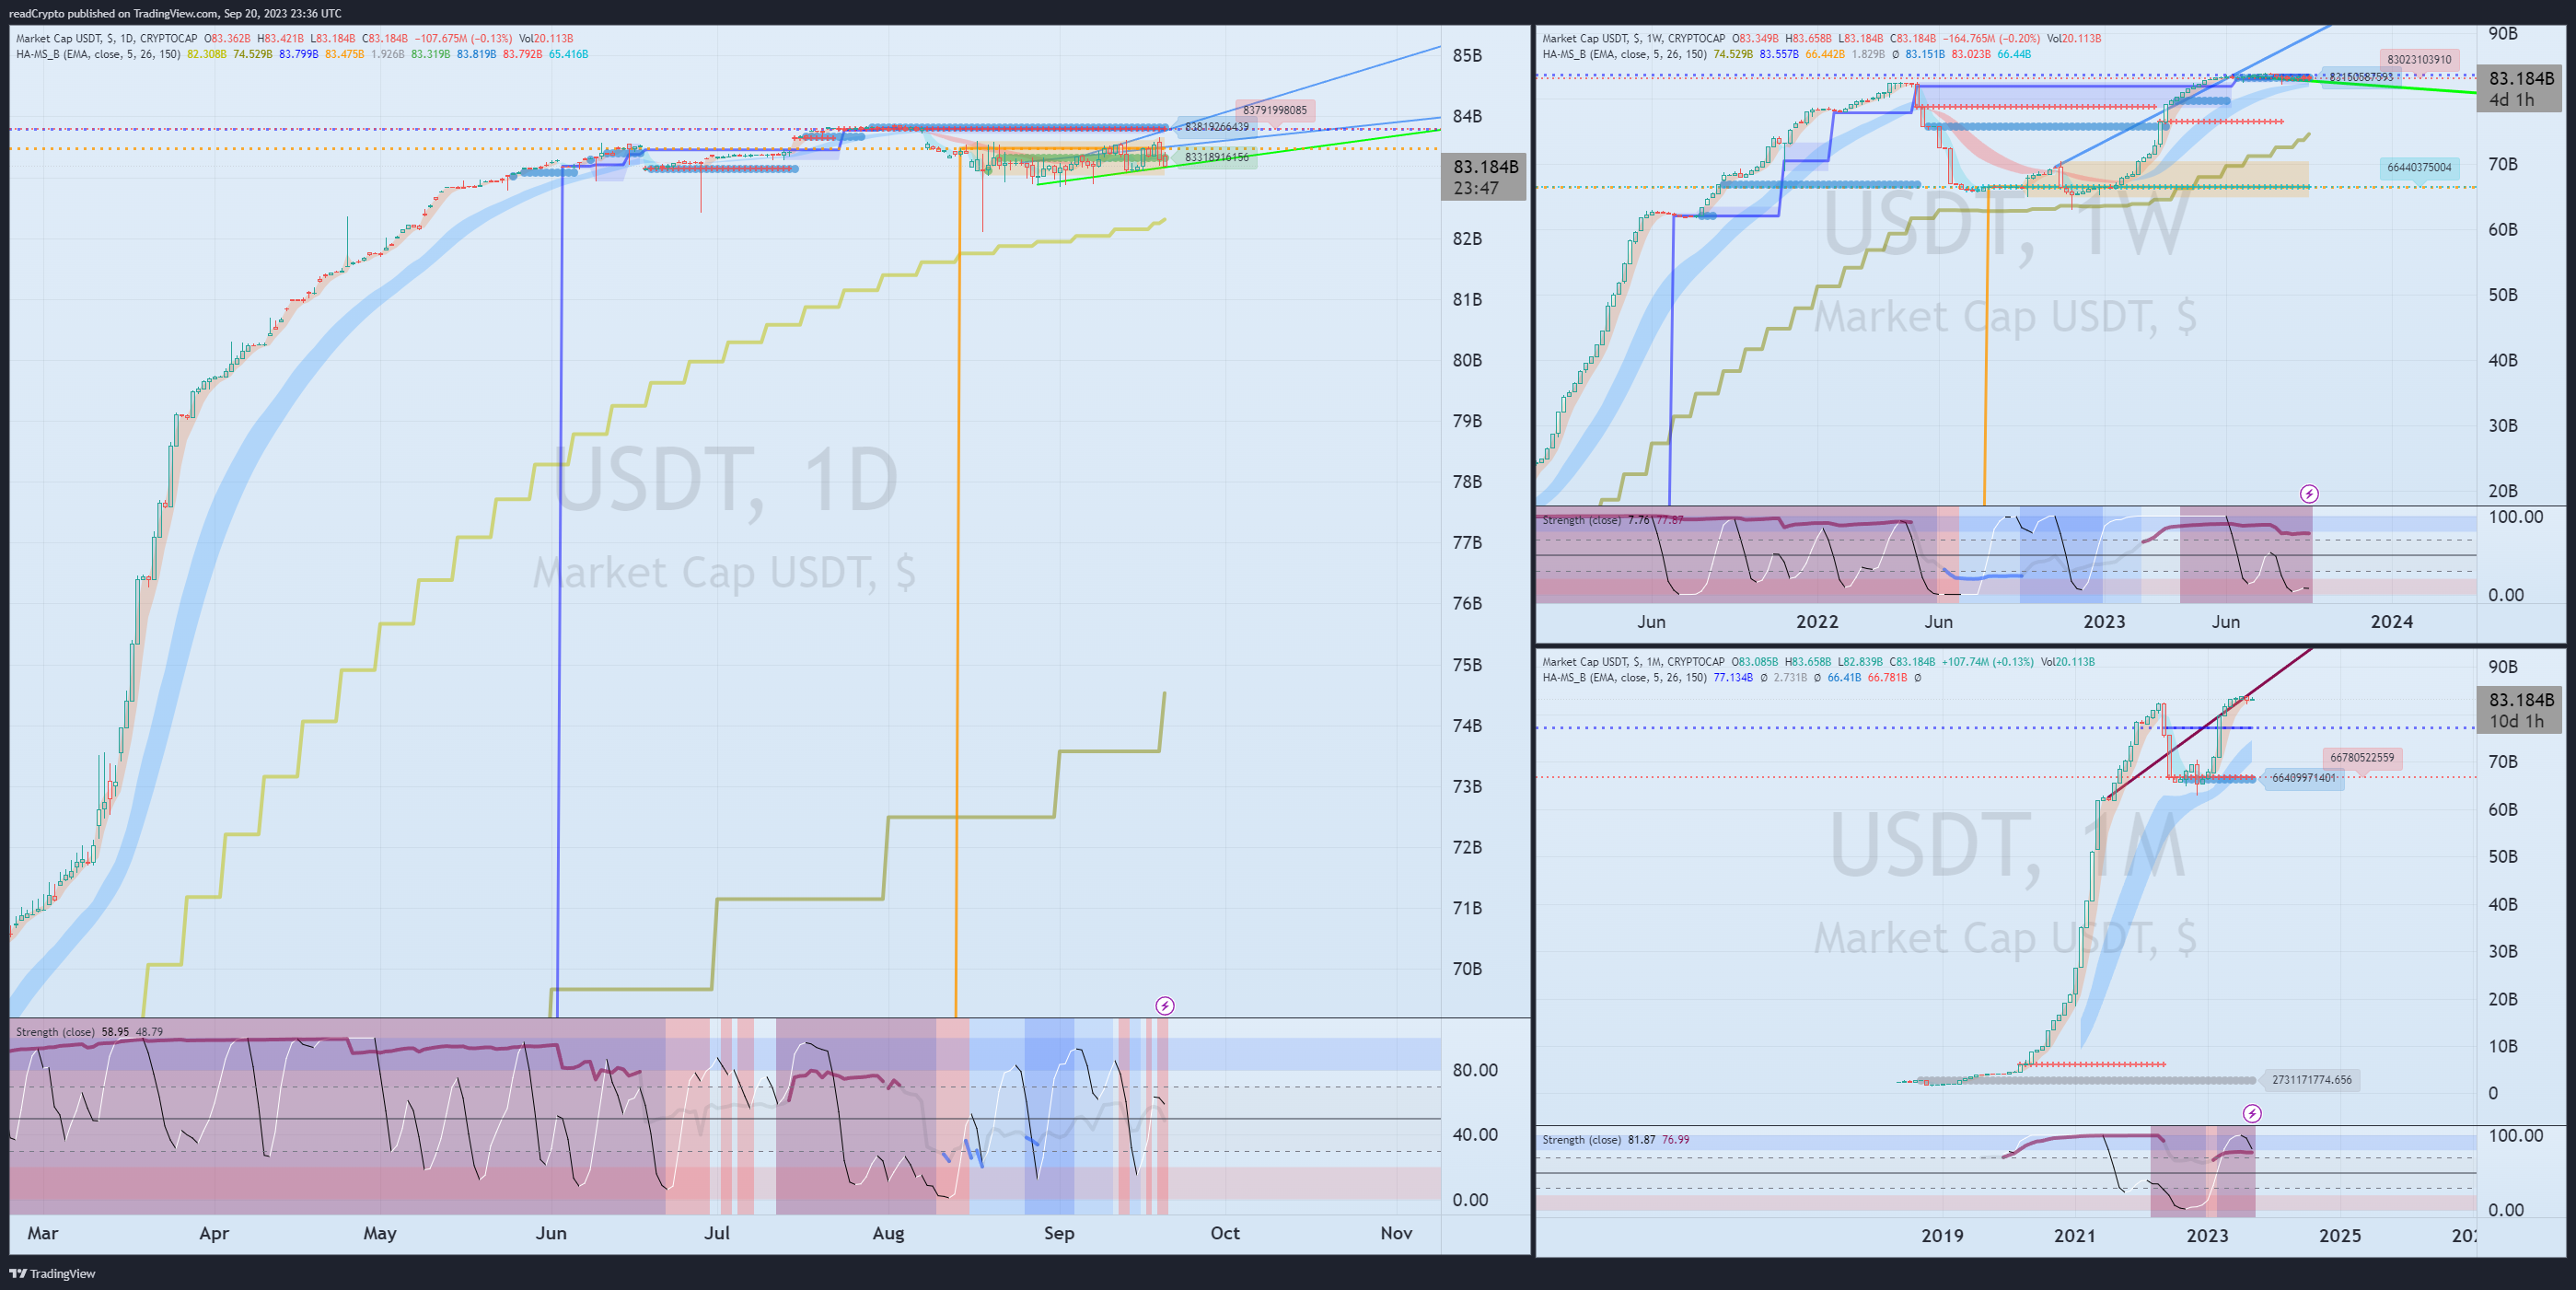Click the green 83318916156 level label
This screenshot has height=1290, width=2576.
pos(1216,157)
